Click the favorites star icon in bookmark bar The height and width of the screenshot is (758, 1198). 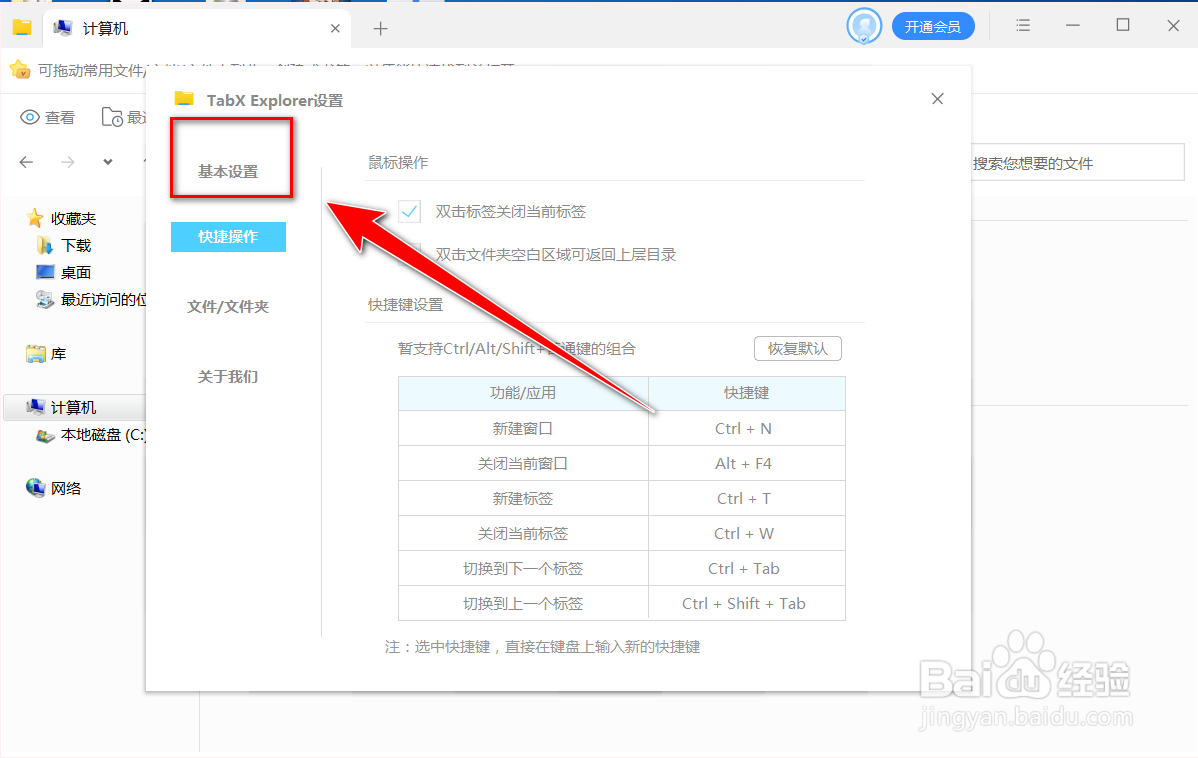20,70
